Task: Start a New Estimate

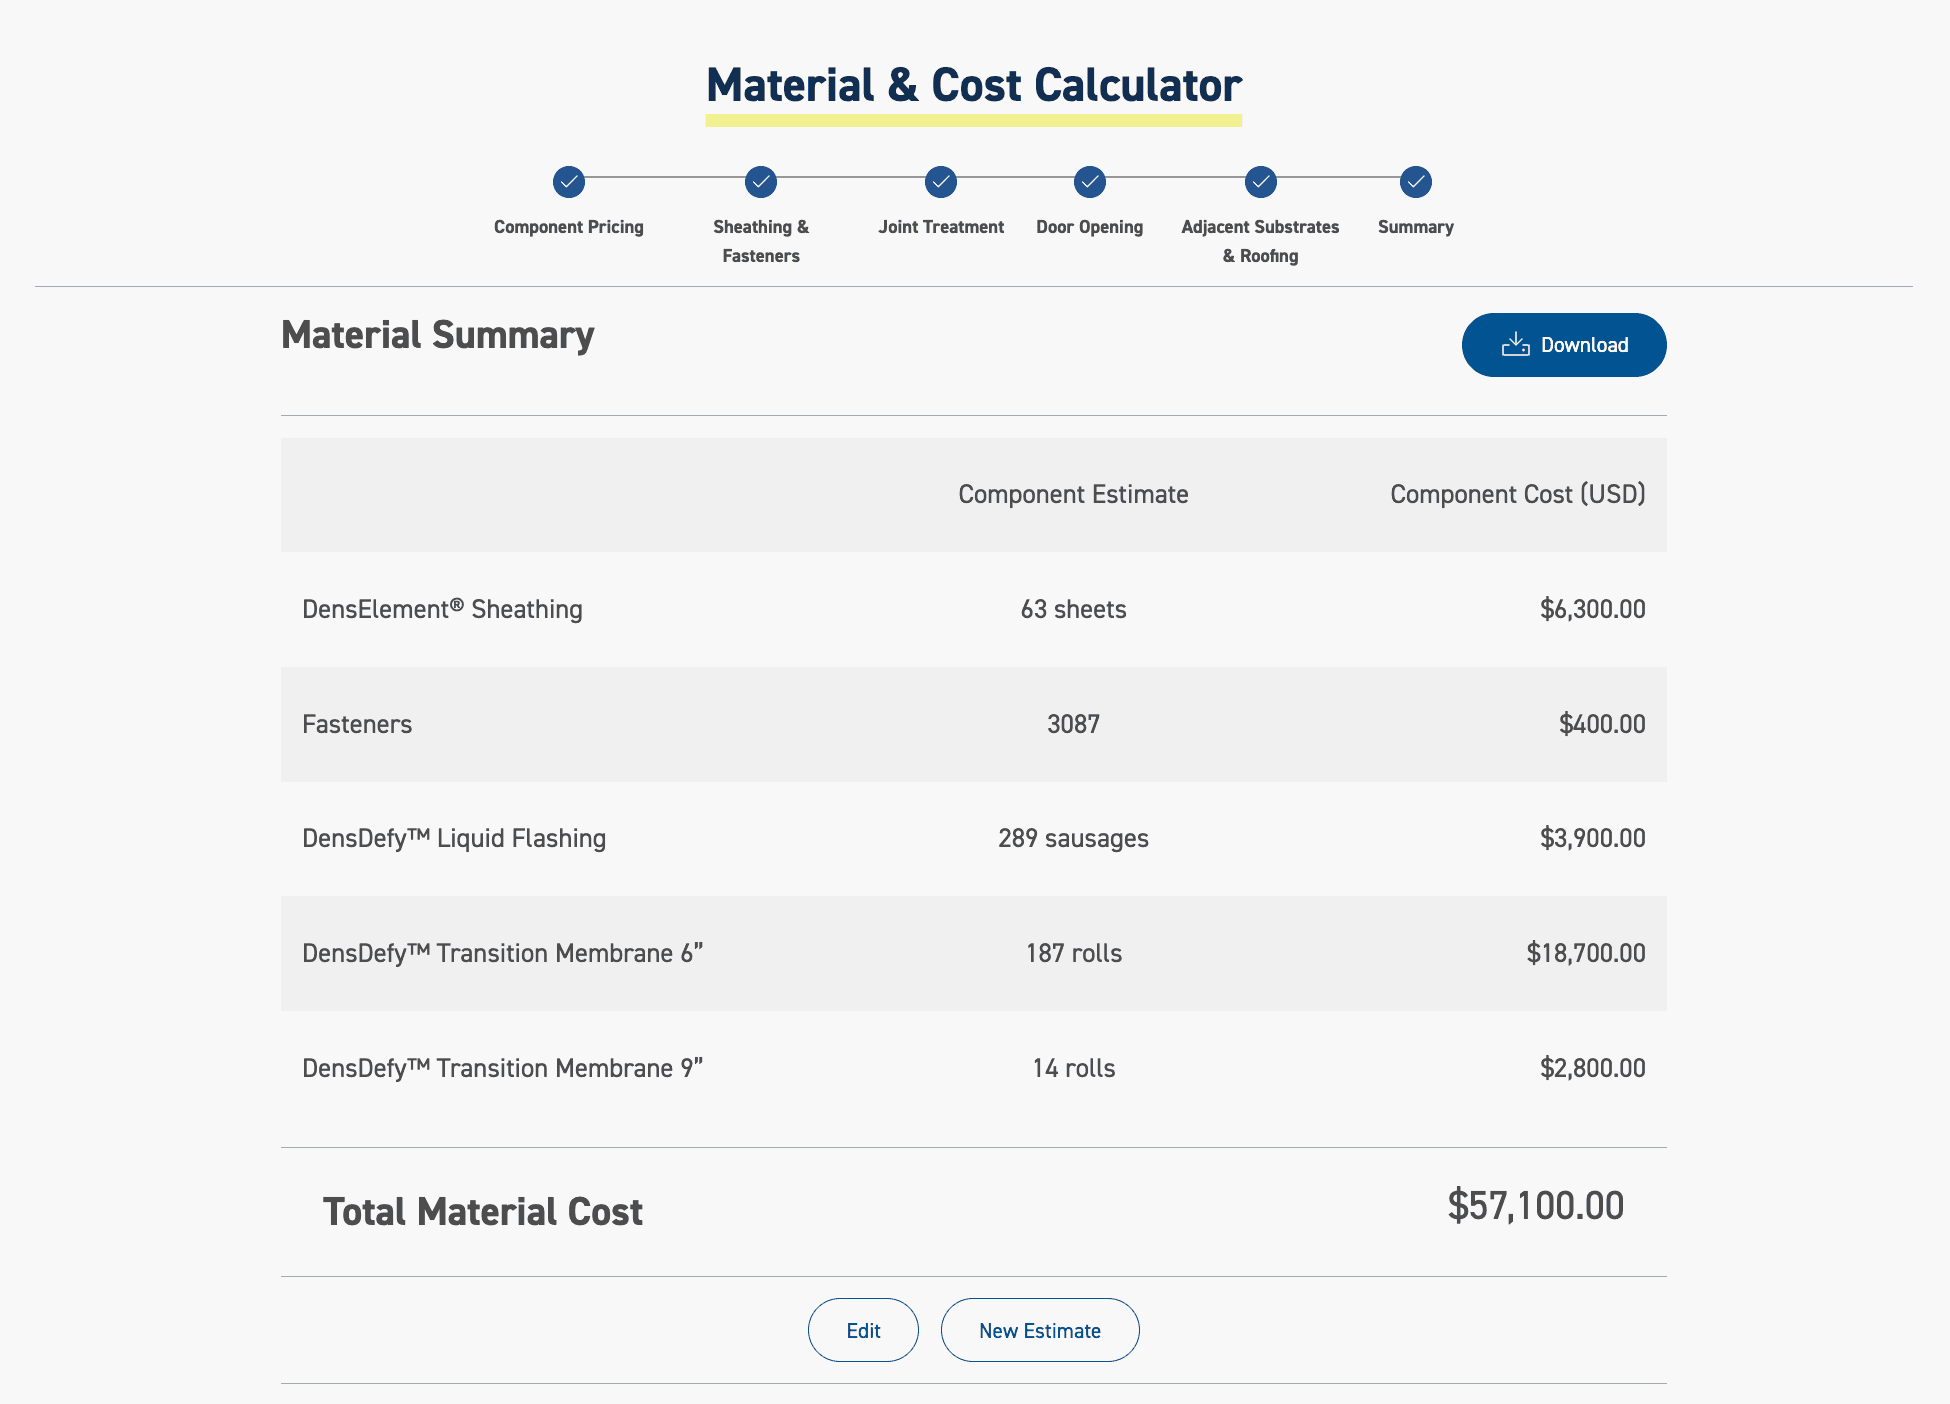Action: [x=1039, y=1330]
